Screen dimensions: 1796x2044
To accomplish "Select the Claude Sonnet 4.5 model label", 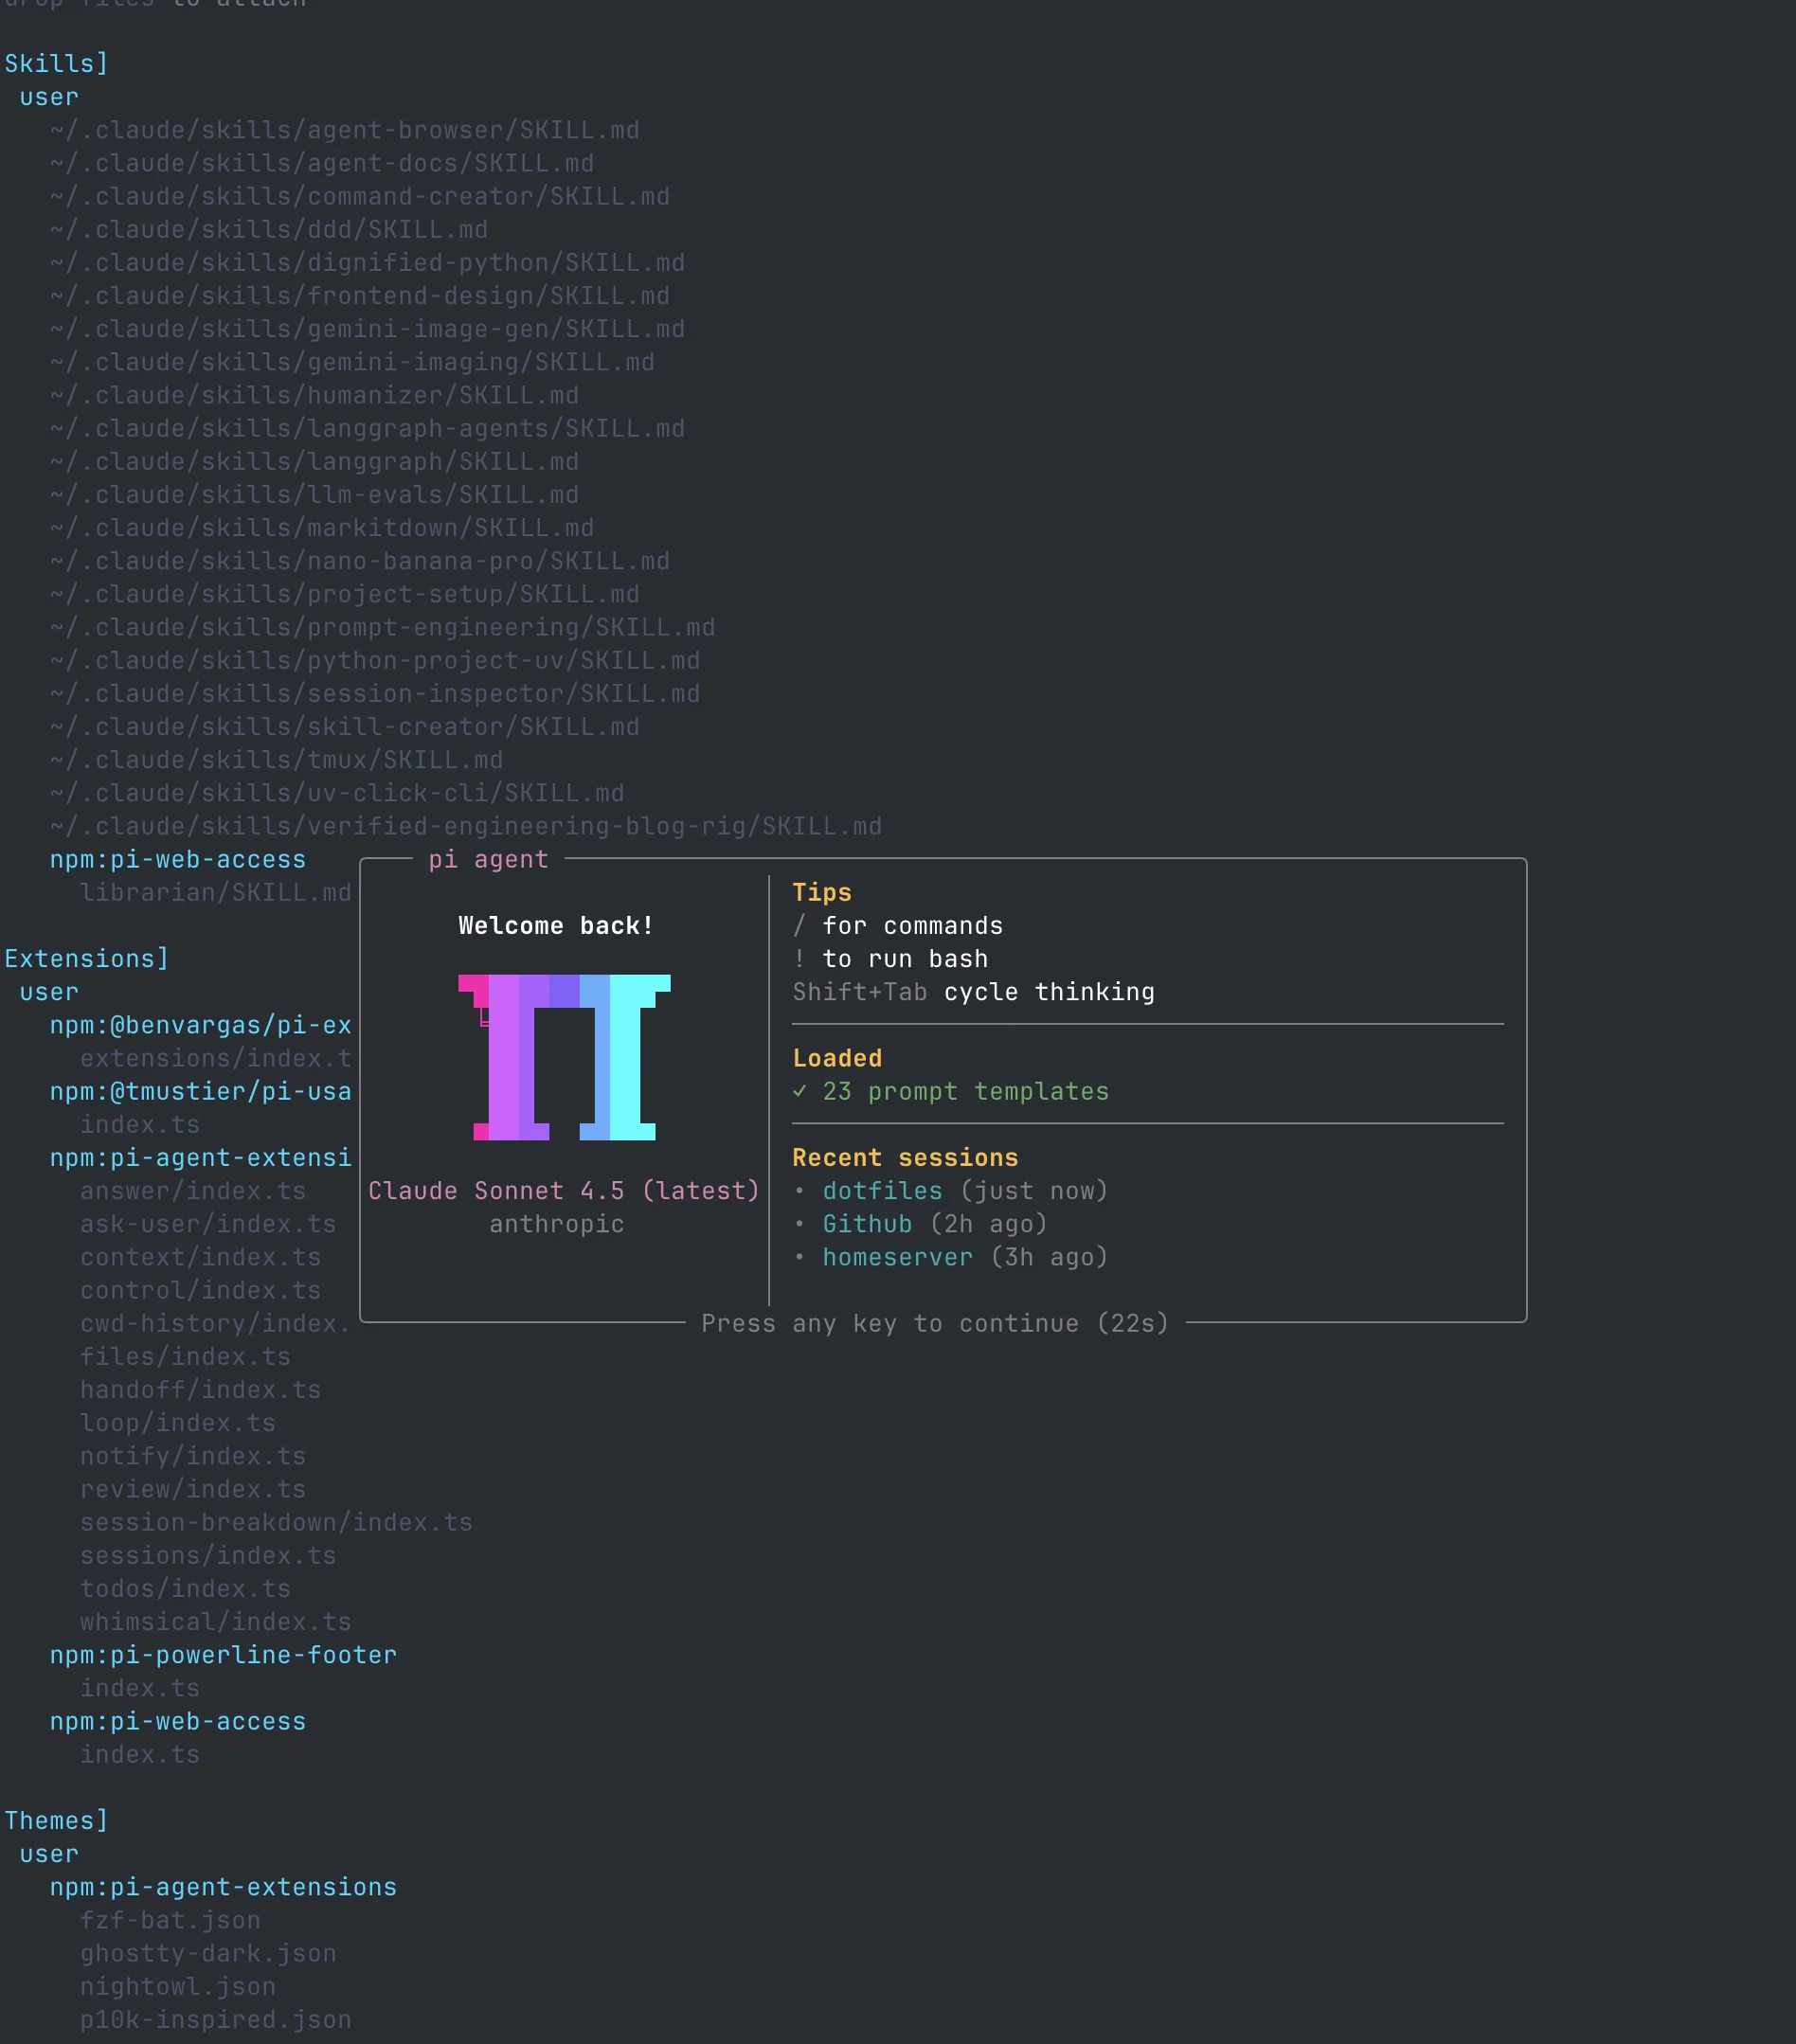I will [x=563, y=1190].
